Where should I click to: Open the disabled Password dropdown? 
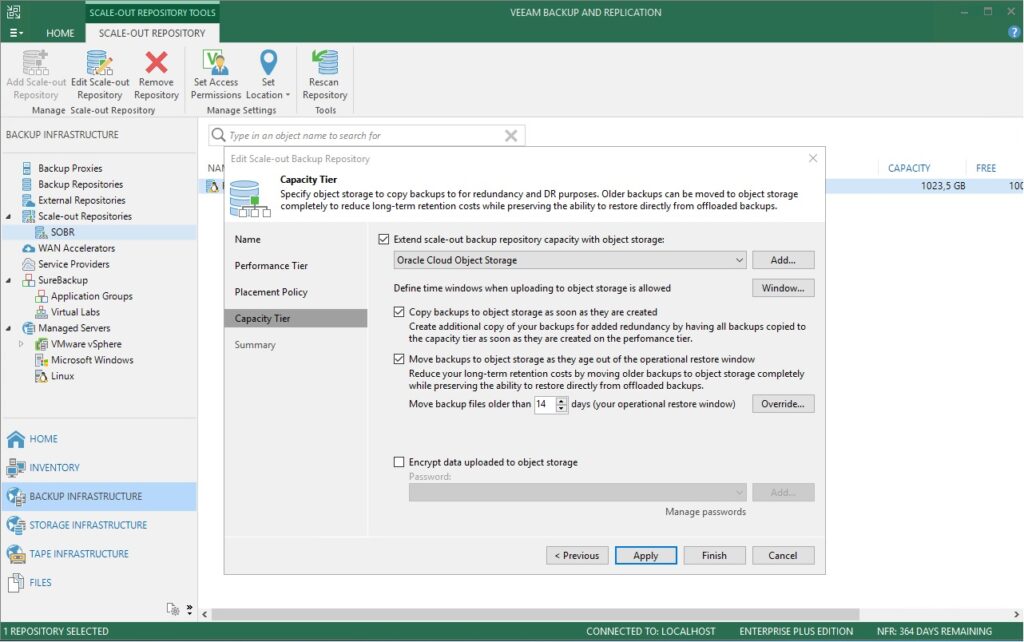coord(577,492)
